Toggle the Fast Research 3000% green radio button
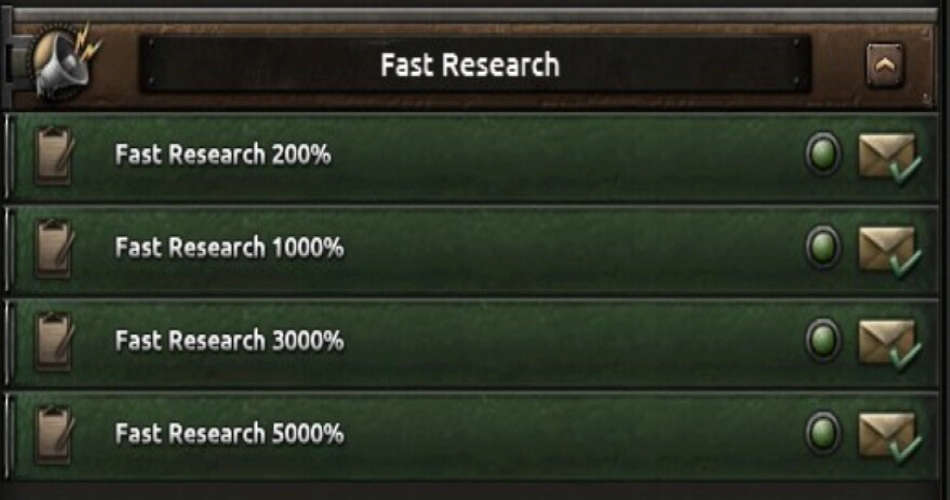This screenshot has width=950, height=500. point(823,340)
